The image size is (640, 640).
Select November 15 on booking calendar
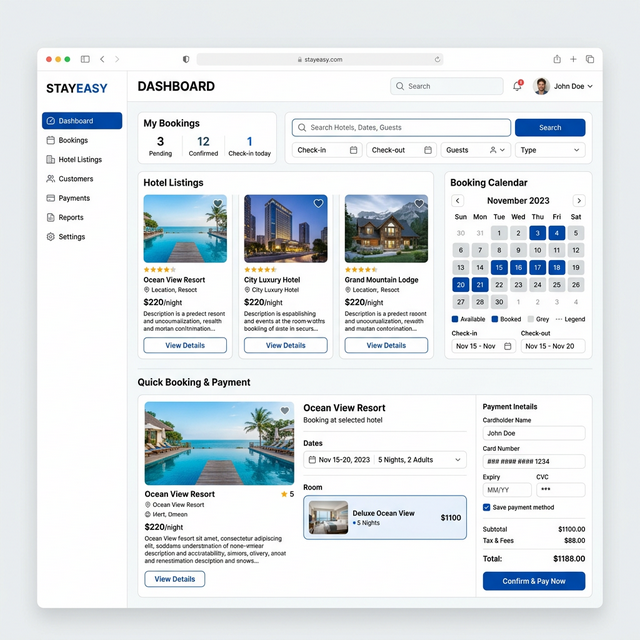point(499,267)
